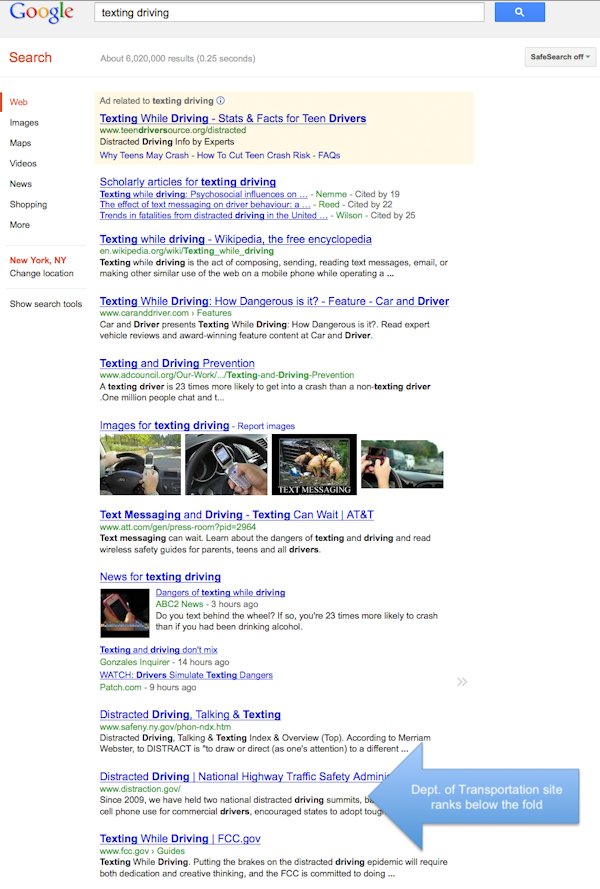The height and width of the screenshot is (889, 600).
Task: Click the ABC2 news story thumbnail
Action: click(x=125, y=613)
